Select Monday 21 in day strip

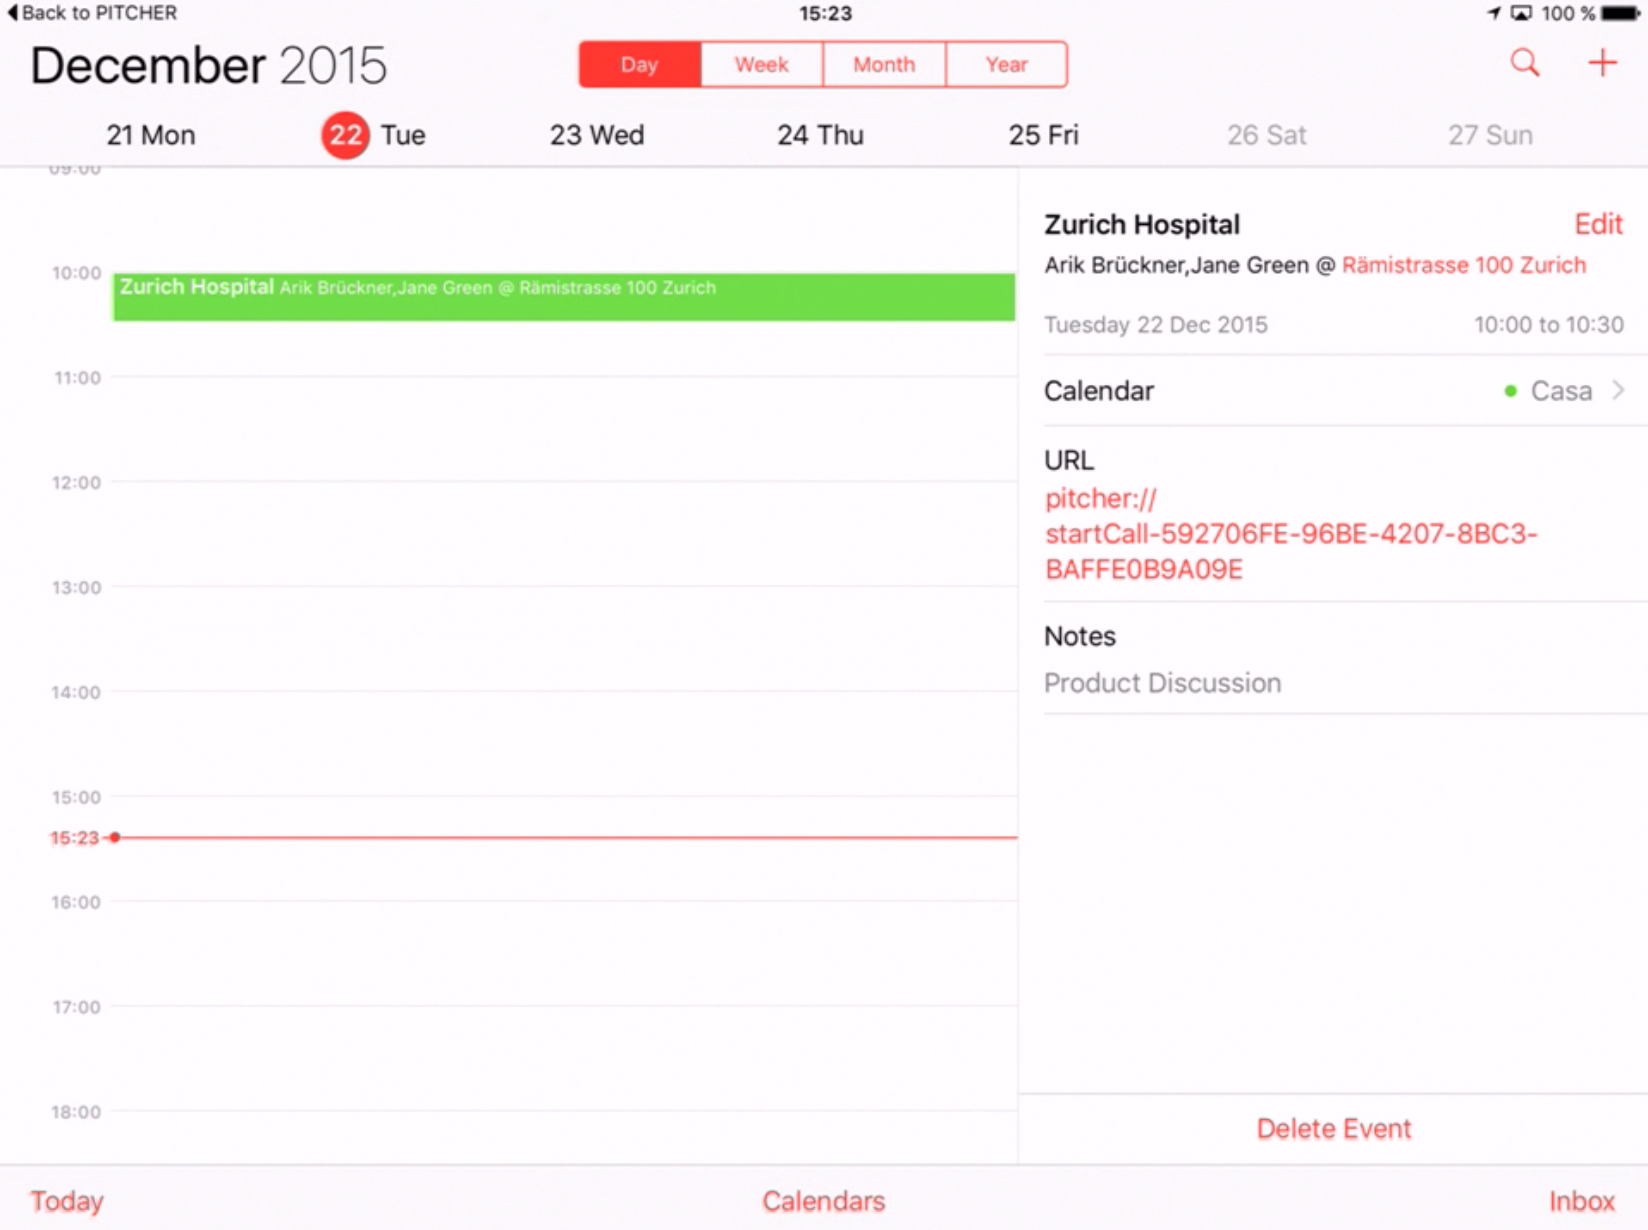point(151,135)
